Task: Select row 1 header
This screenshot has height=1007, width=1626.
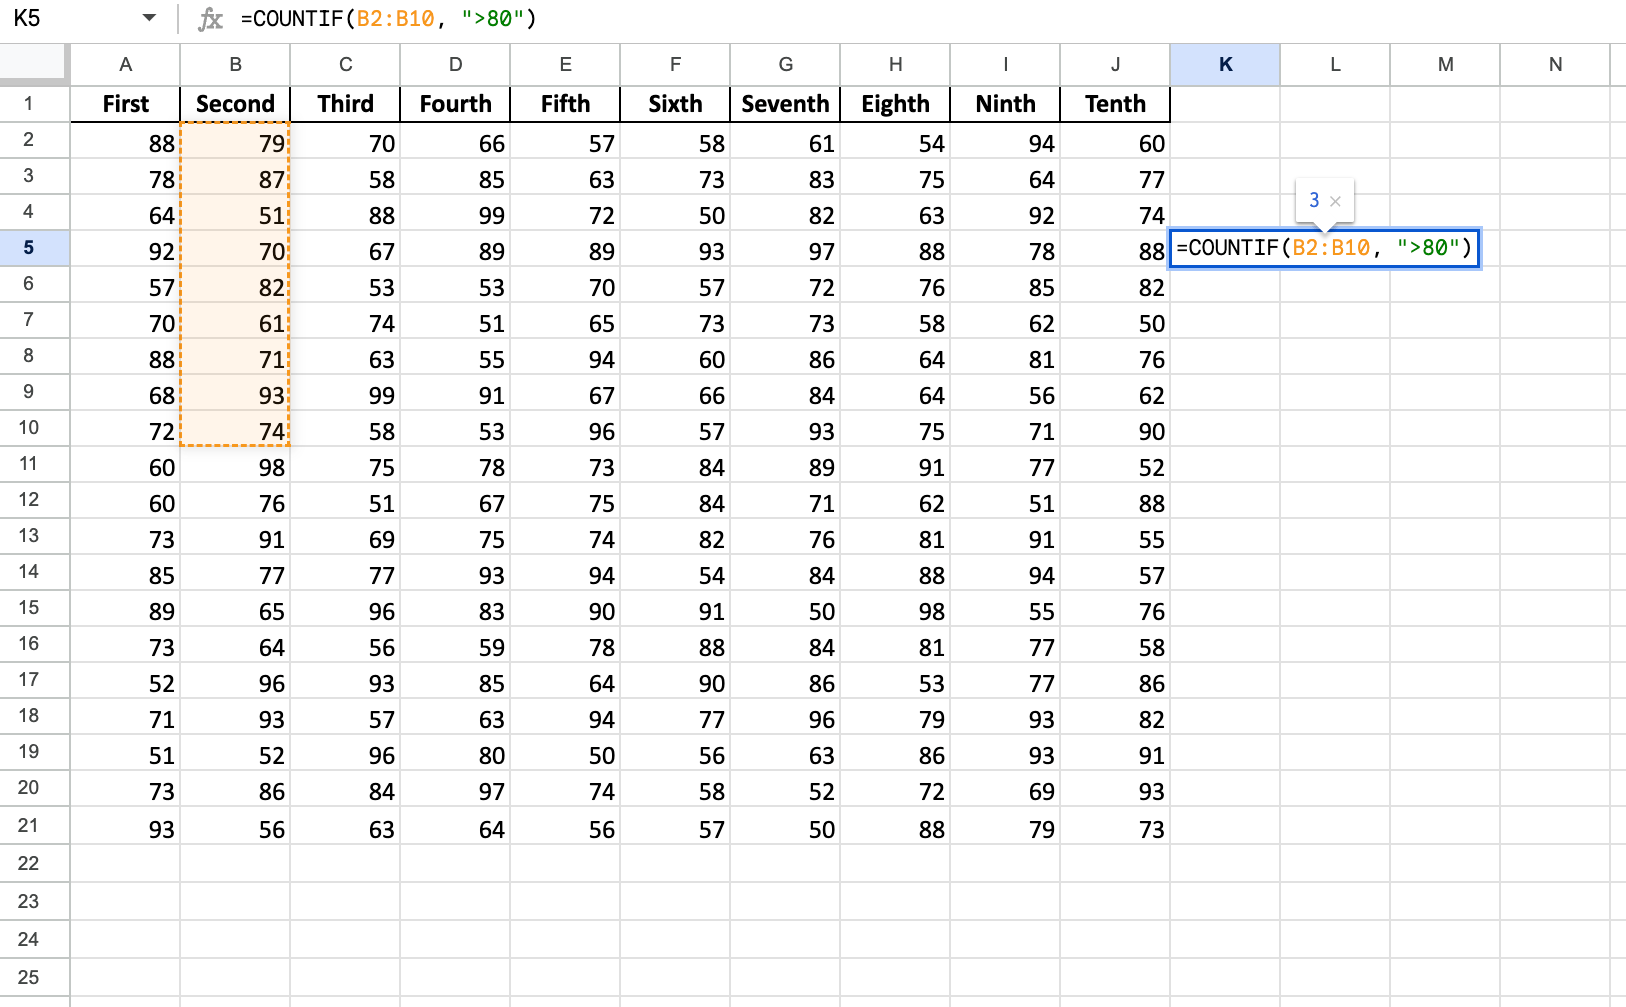Action: (34, 103)
